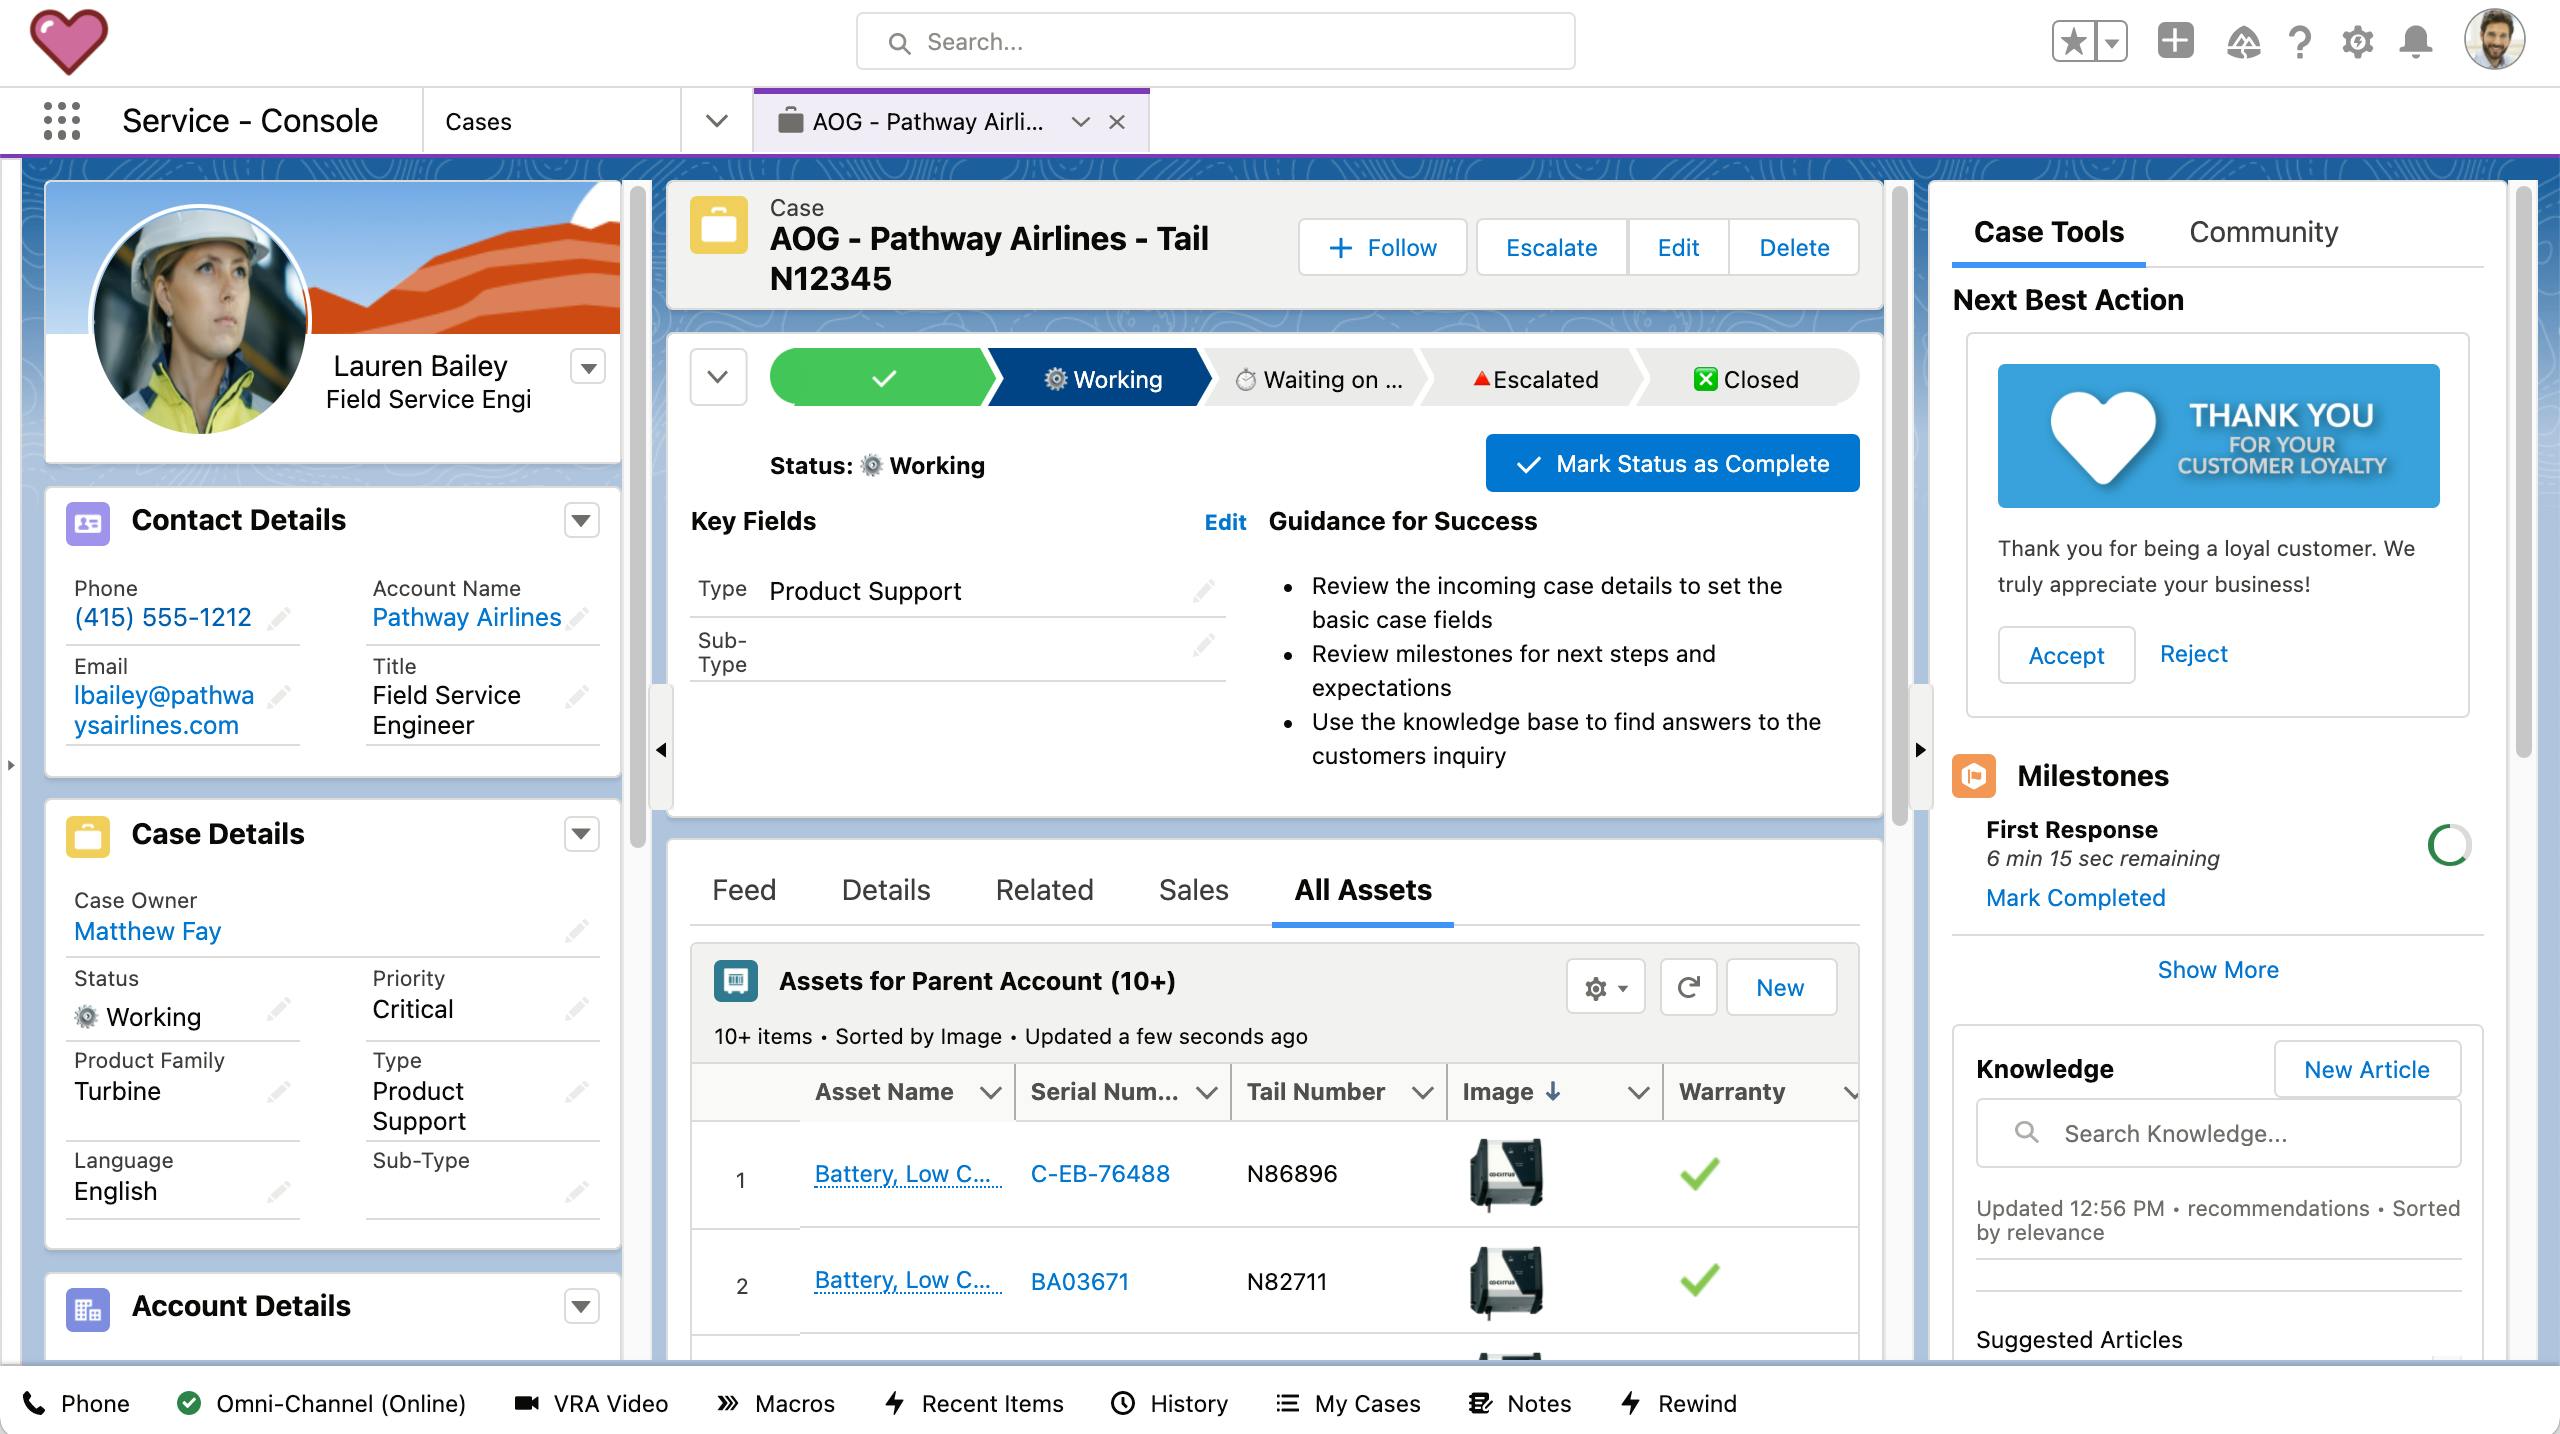The image size is (2560, 1434).
Task: Click the notifications bell icon
Action: 2416,42
